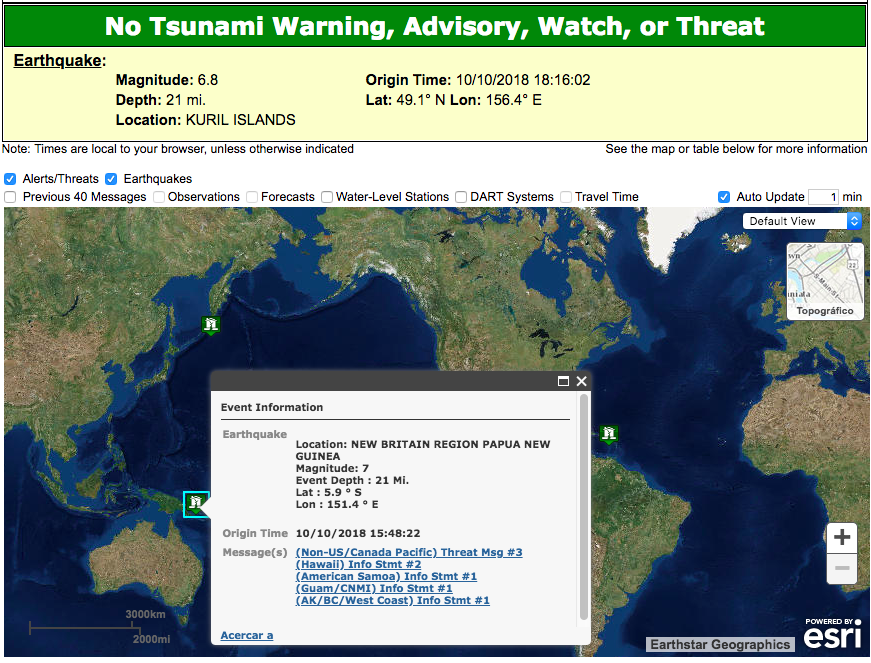Screen dimensions: 871x663
Task: Click the Esri logo
Action: click(x=832, y=635)
